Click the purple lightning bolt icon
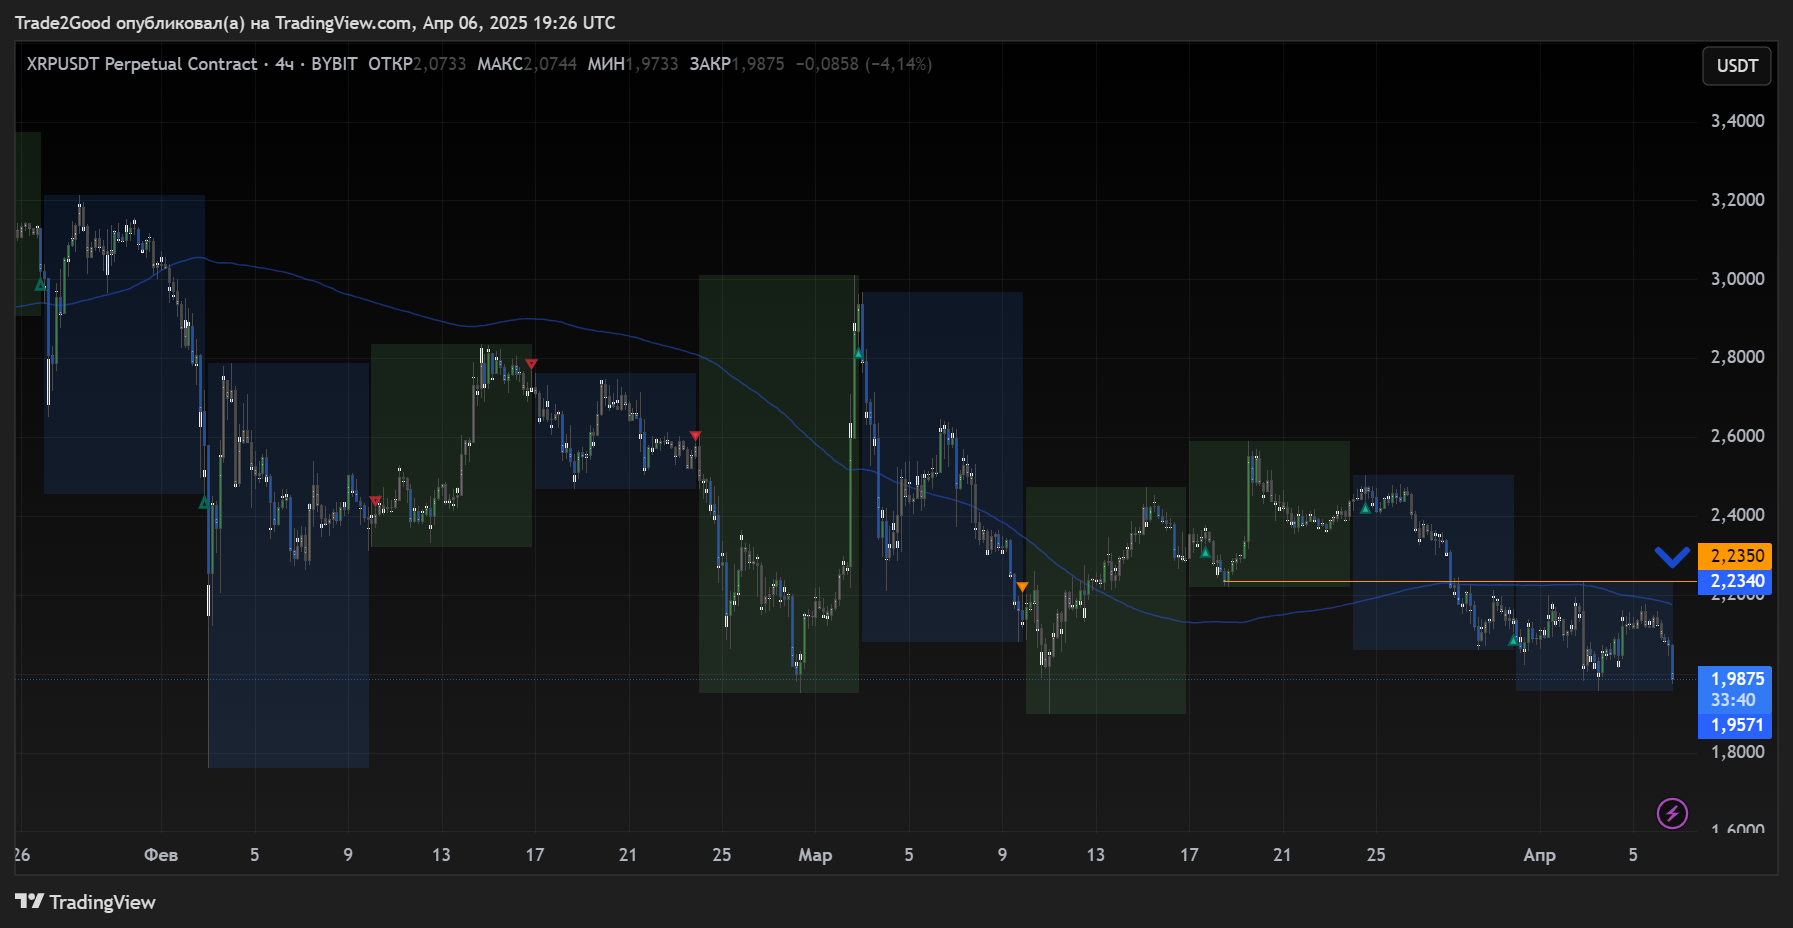Viewport: 1793px width, 928px height. 1672,813
